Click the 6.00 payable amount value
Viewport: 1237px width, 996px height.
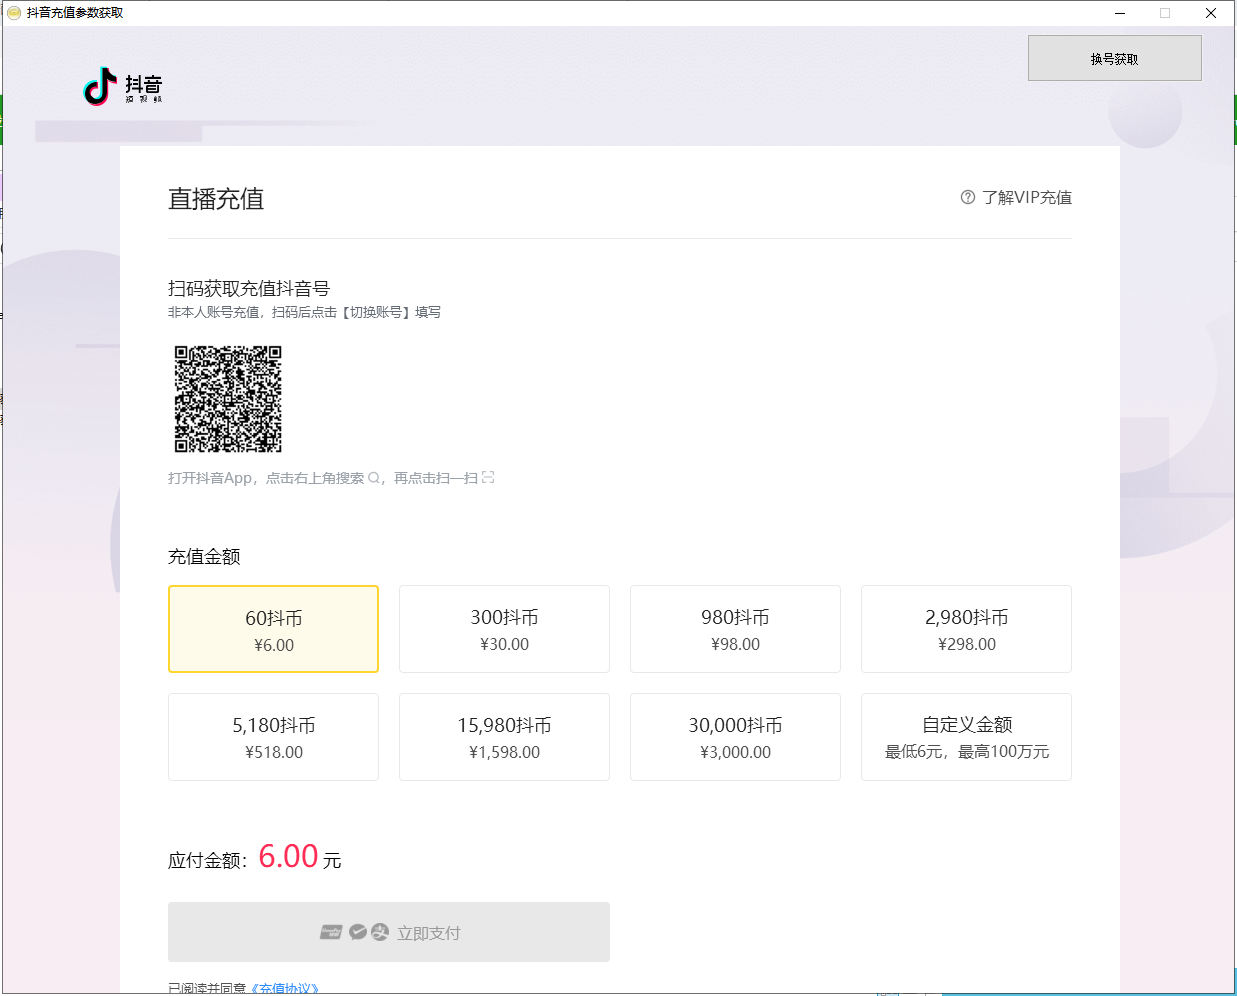(x=288, y=856)
